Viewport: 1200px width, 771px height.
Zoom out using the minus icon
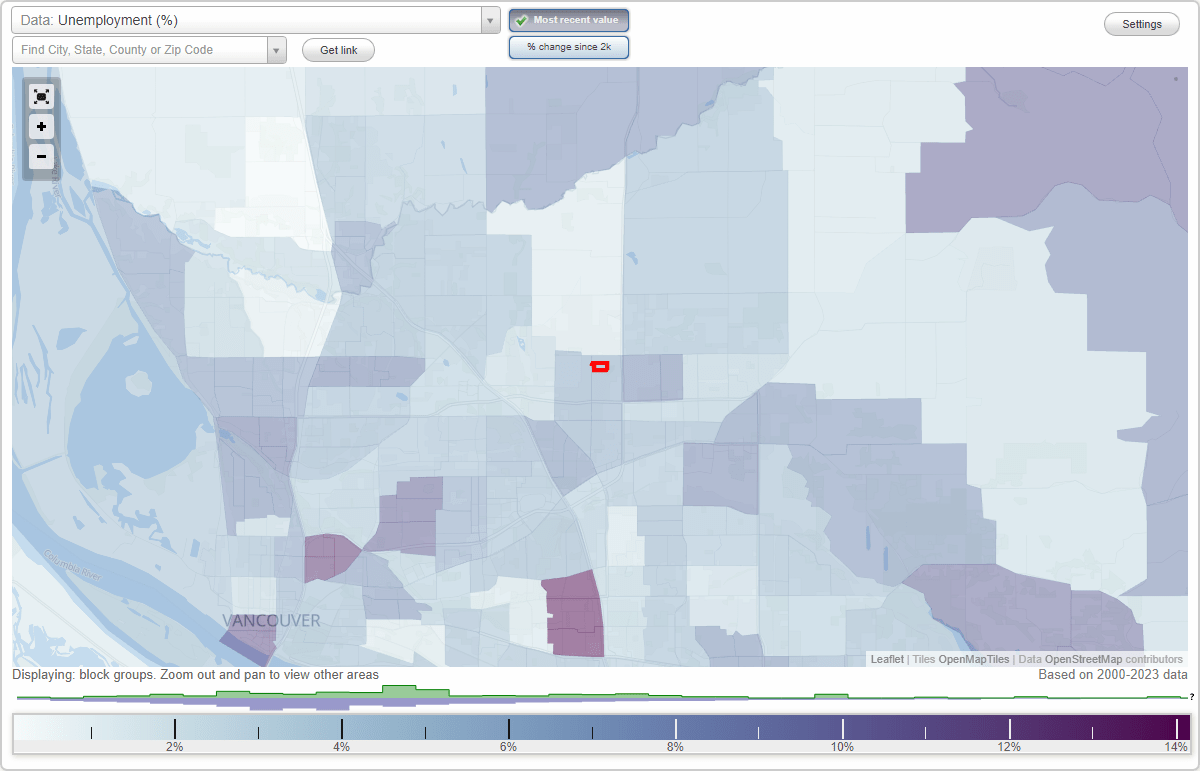pos(41,157)
